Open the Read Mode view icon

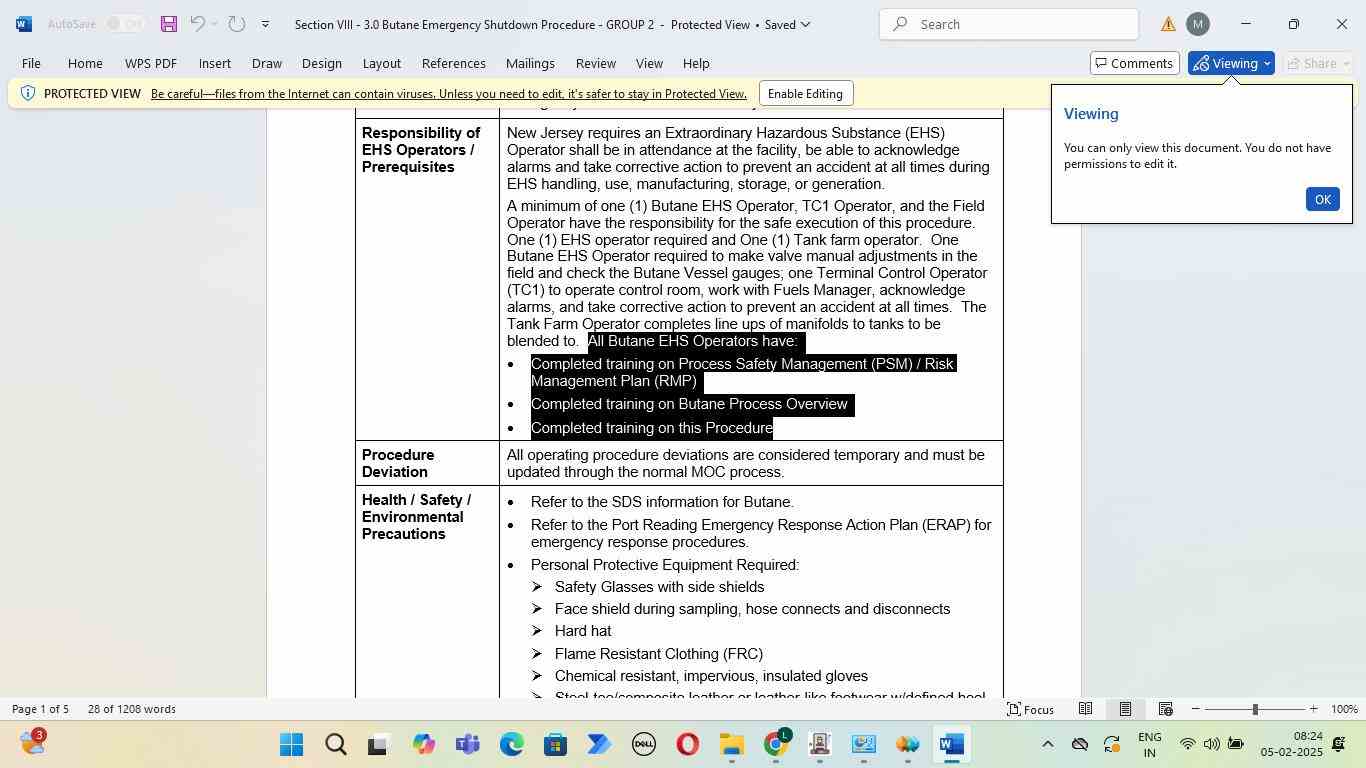tap(1085, 709)
